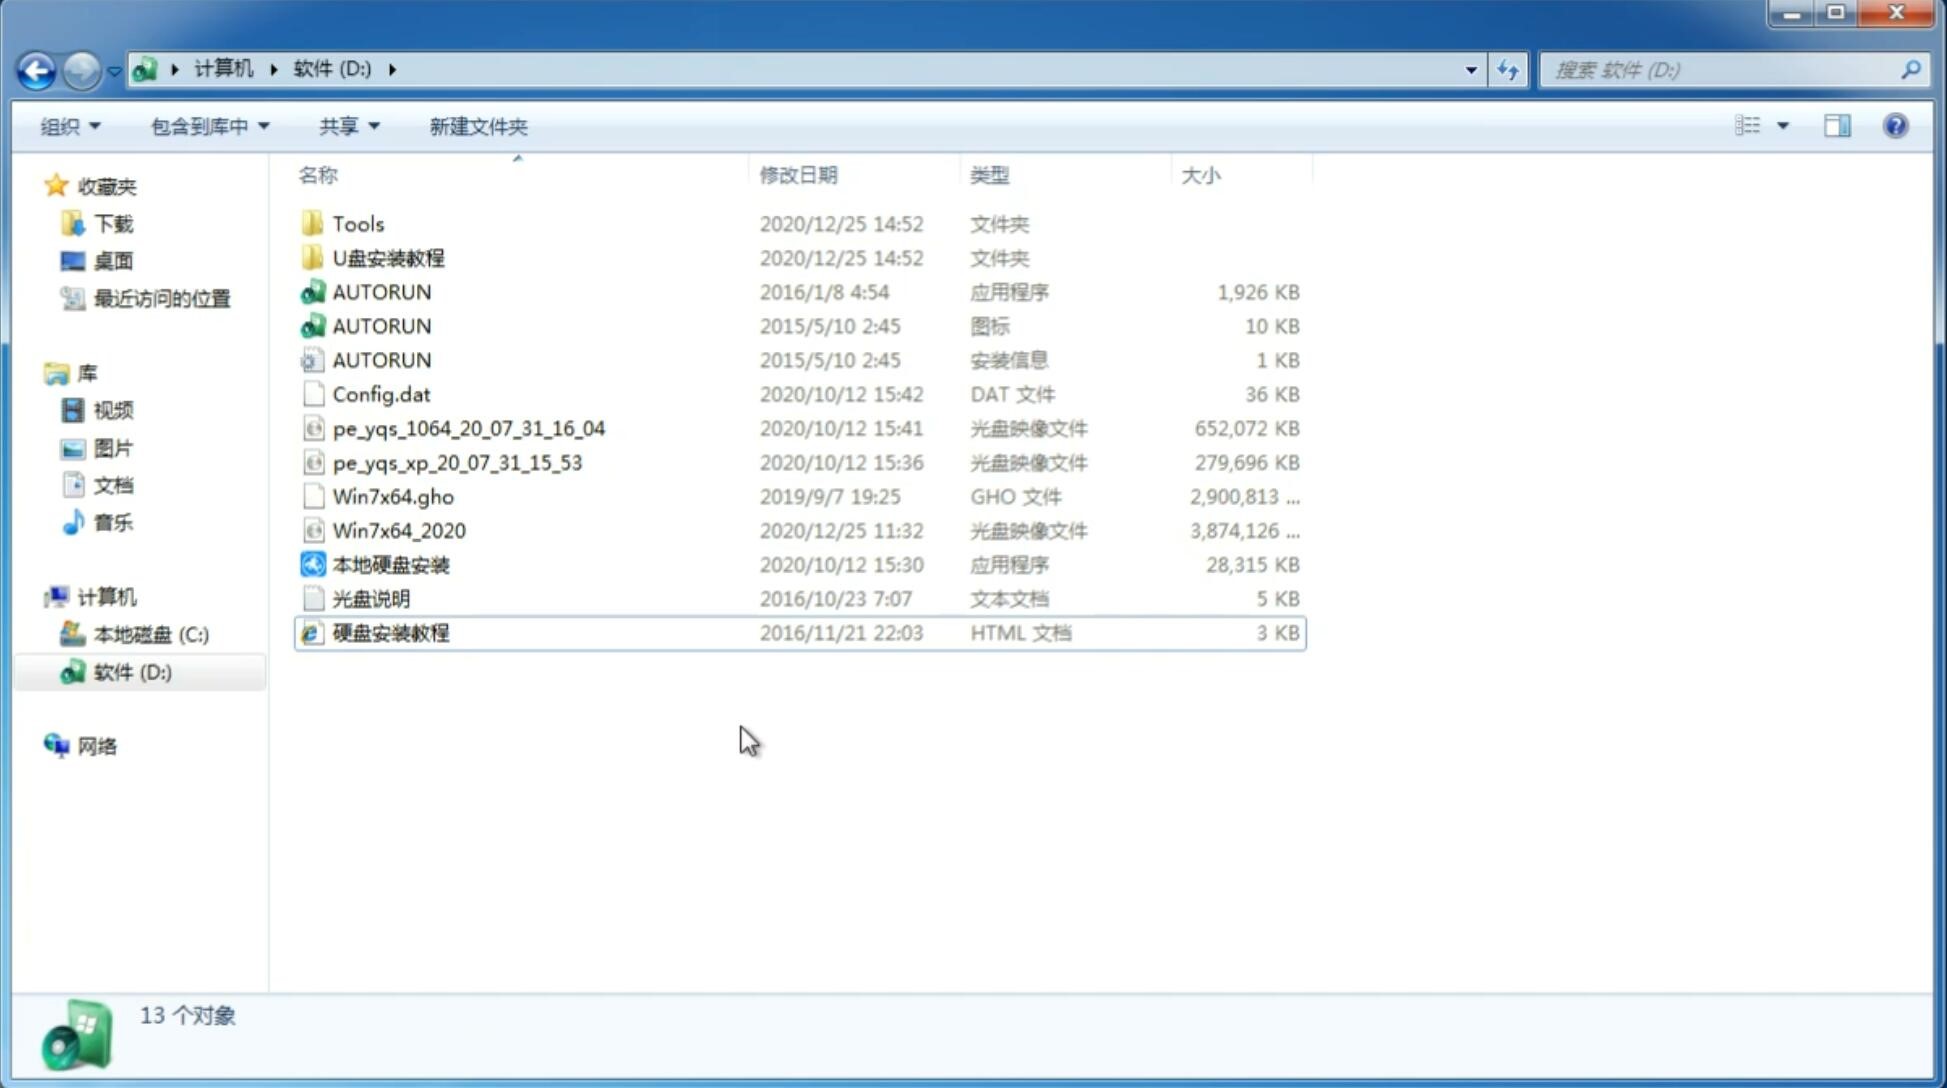Open U盘安装教程 folder

pos(388,257)
